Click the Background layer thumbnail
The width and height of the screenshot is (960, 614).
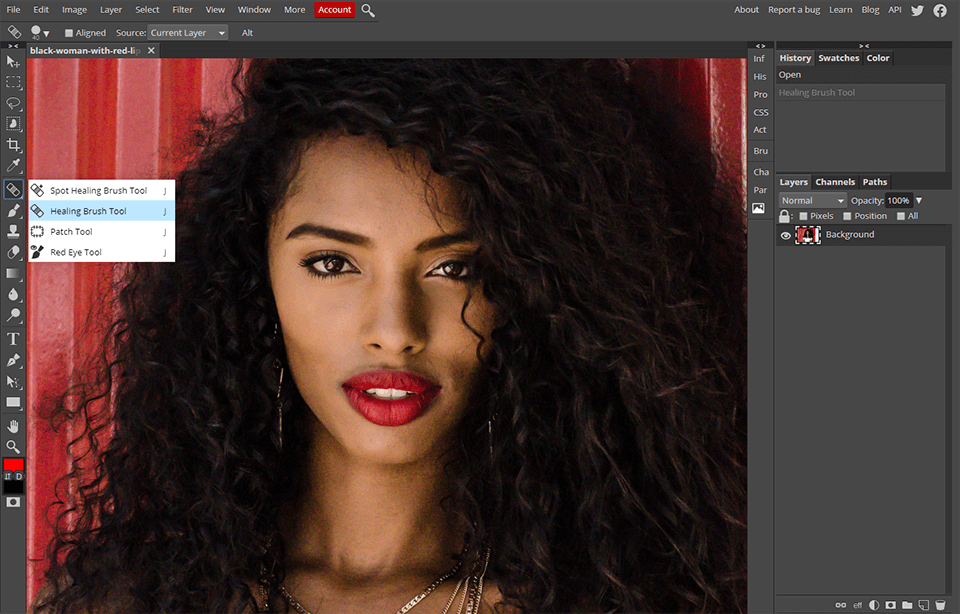pos(807,234)
